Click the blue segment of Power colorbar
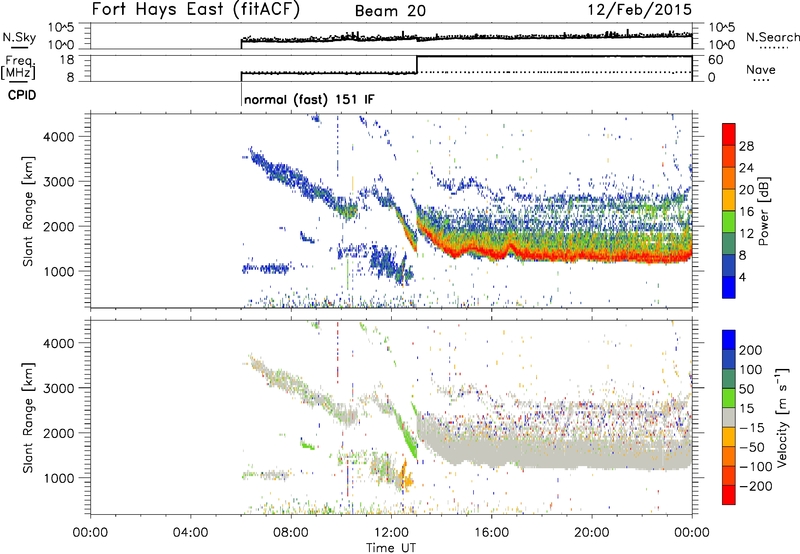Viewport: 800px width, 554px height. 729,287
